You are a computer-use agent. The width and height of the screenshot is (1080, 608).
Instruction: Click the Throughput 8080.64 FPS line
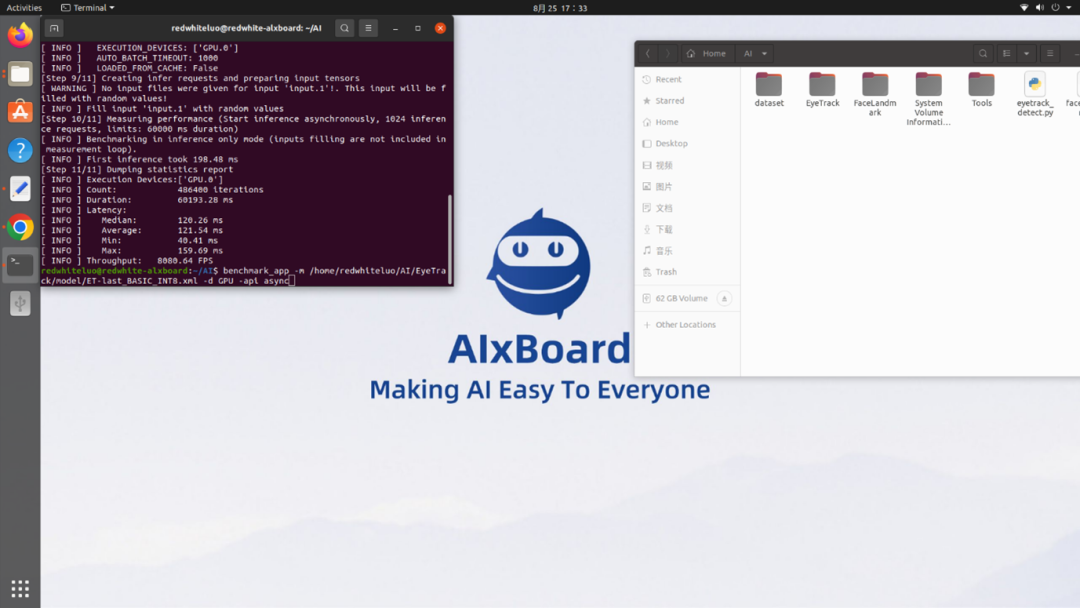tap(127, 261)
